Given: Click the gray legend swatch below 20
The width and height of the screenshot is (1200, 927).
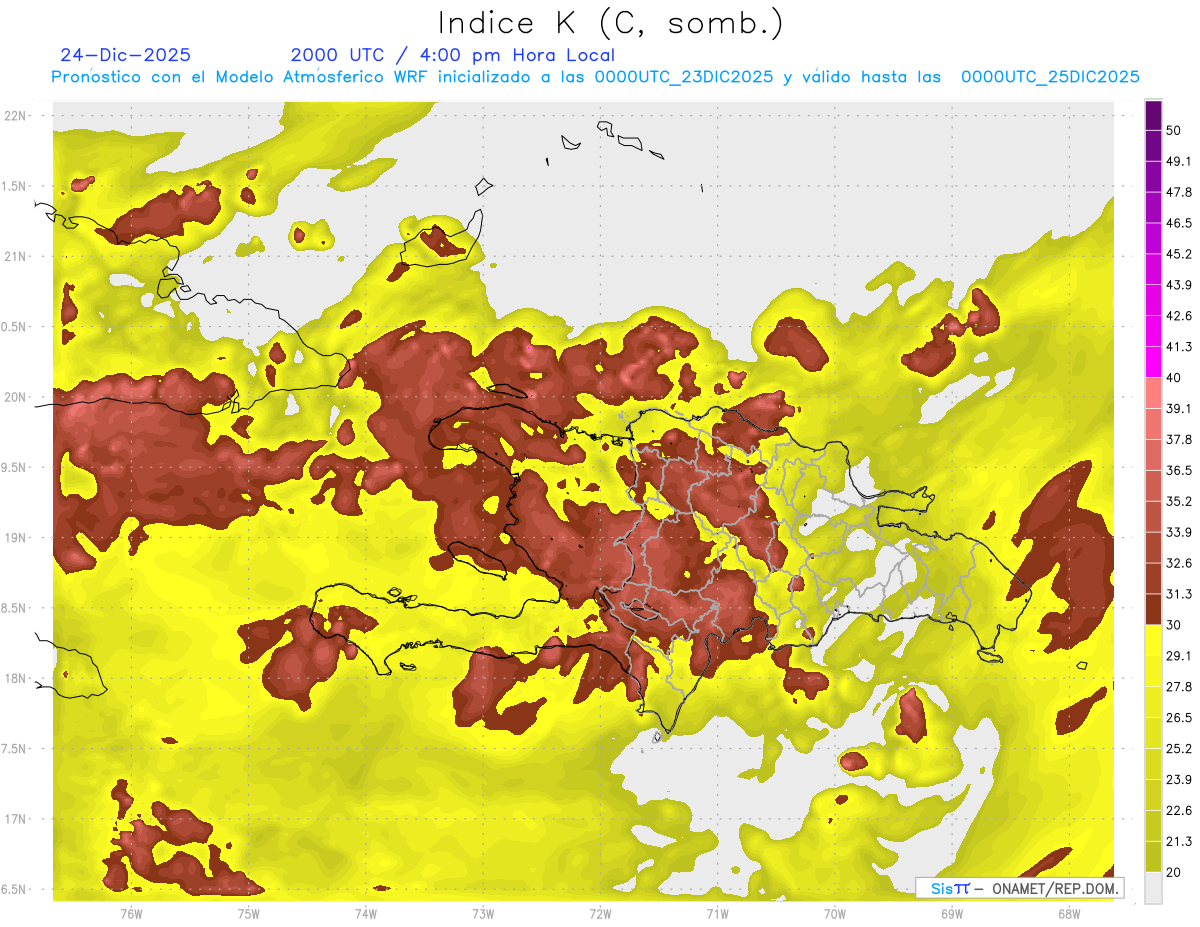Looking at the screenshot, I should 1153,888.
